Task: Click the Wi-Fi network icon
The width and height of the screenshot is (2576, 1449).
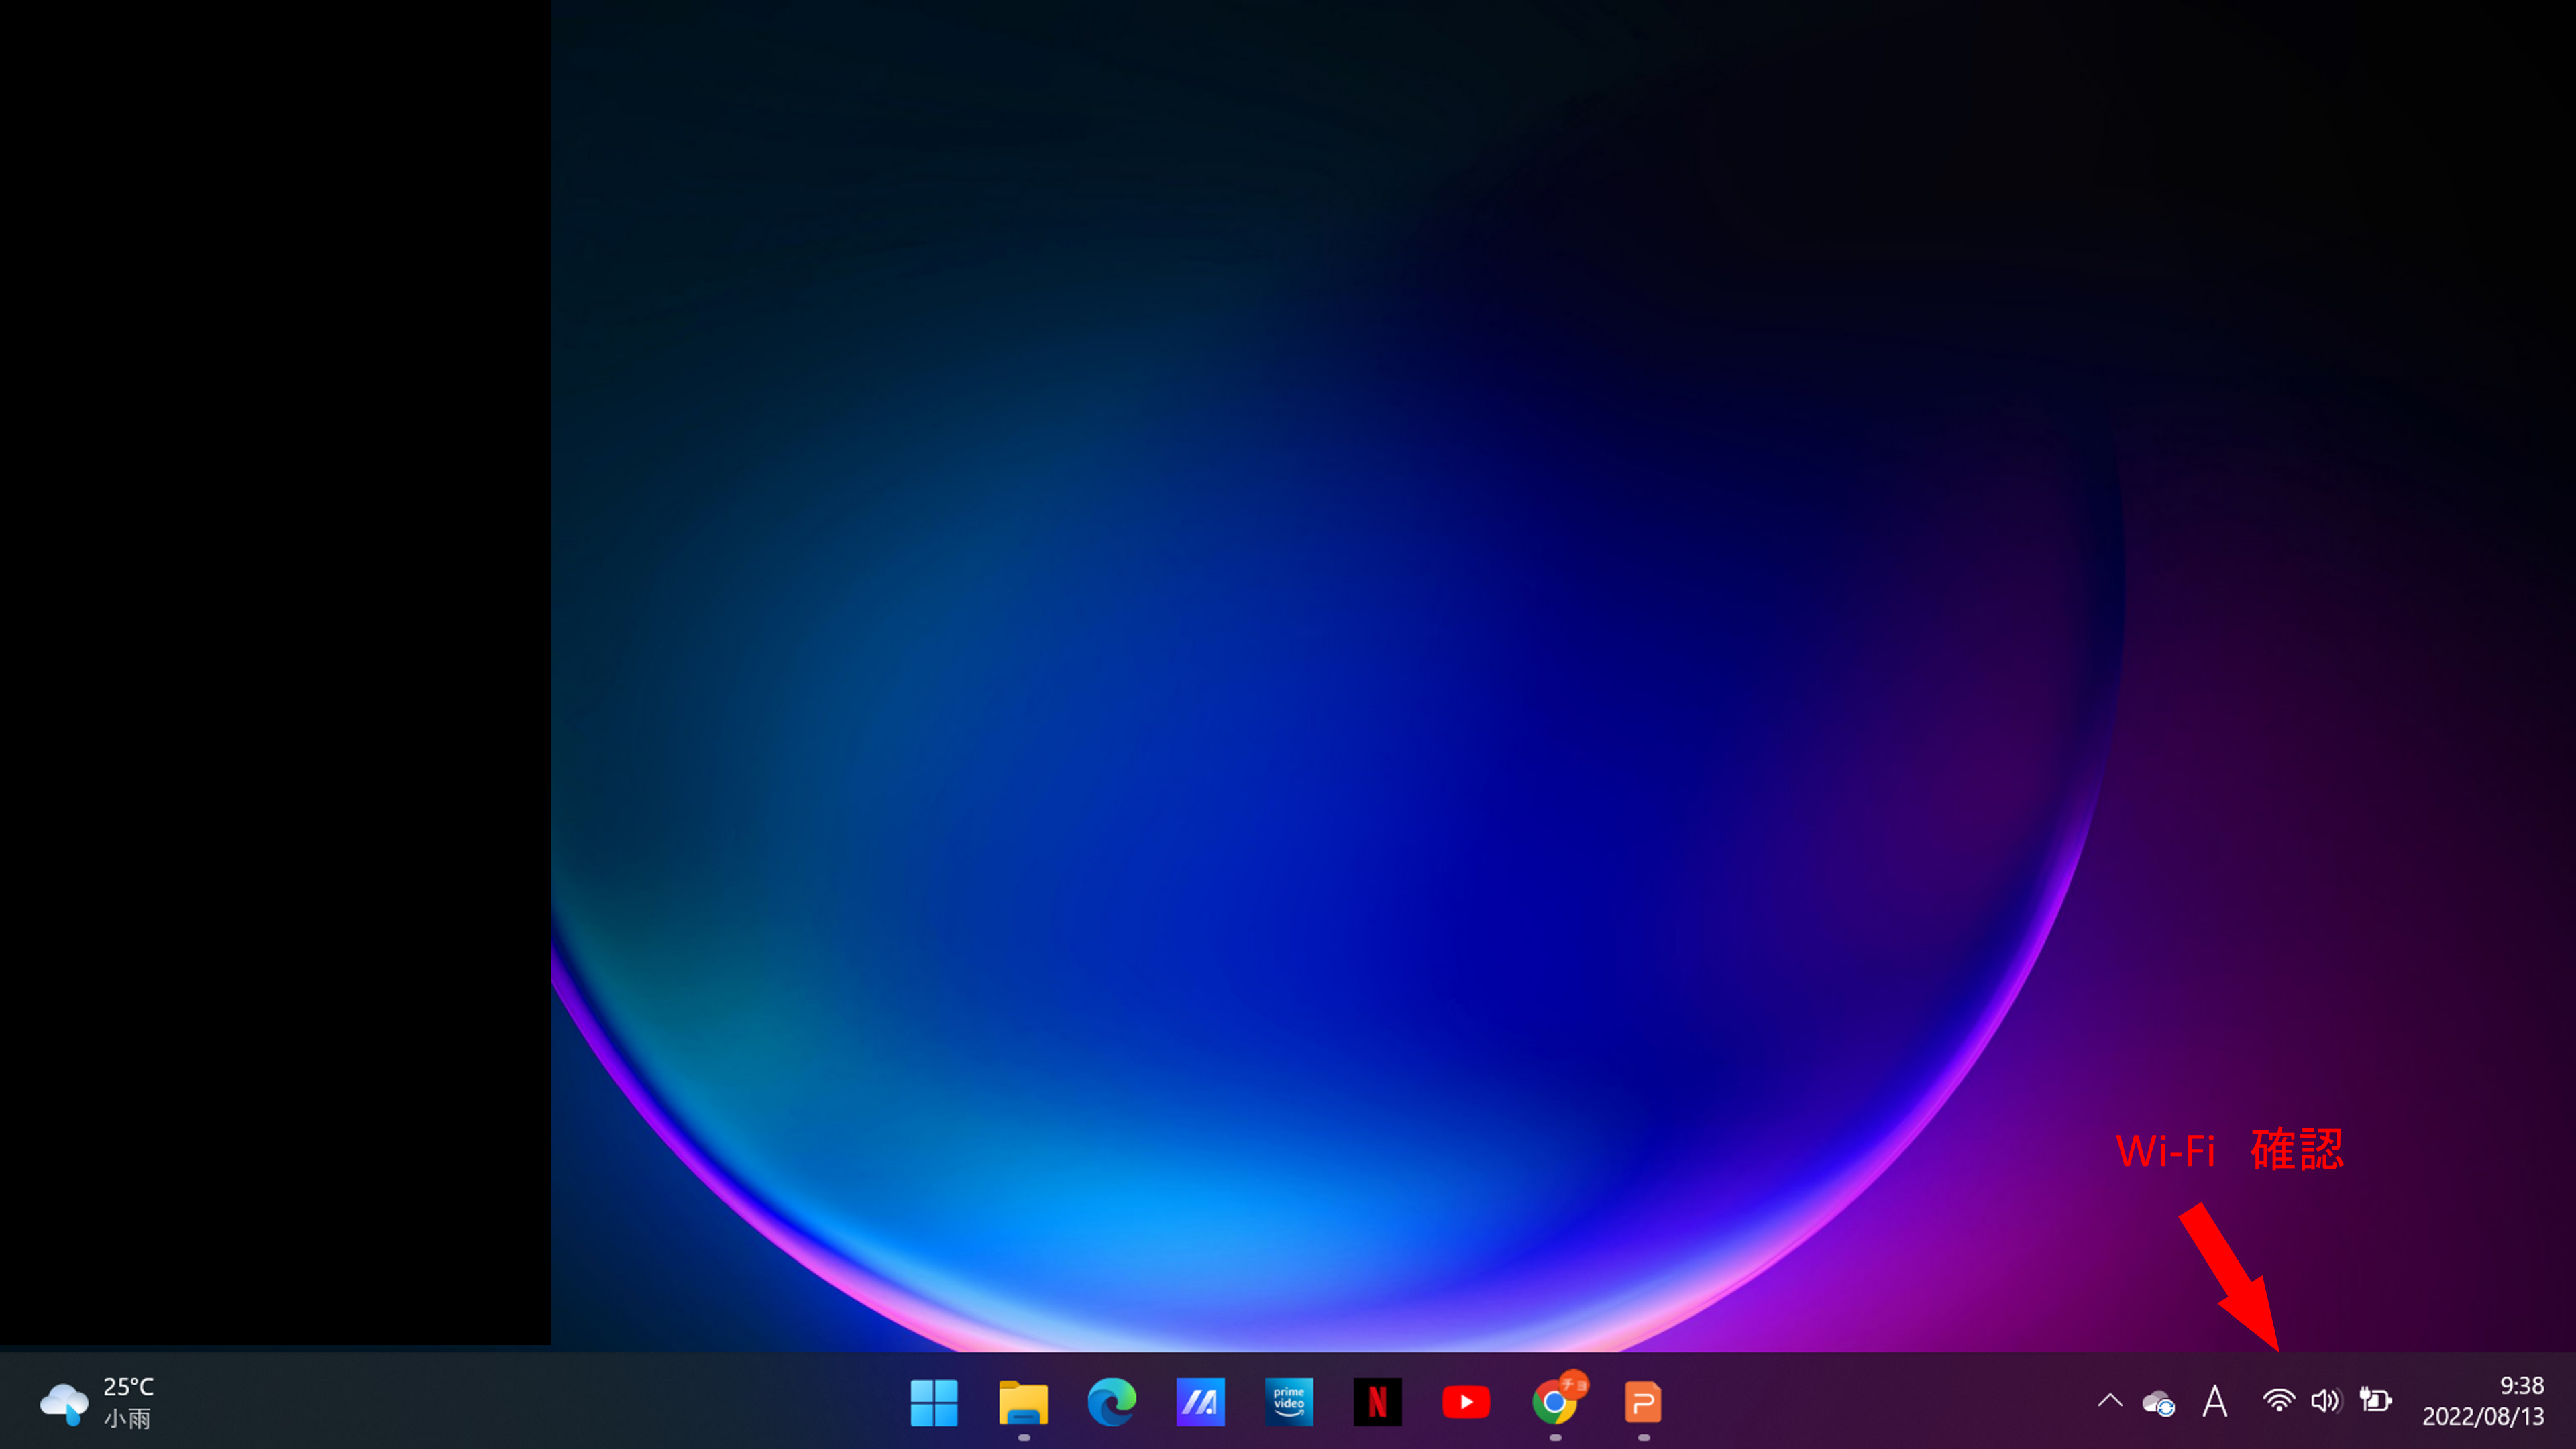Action: (x=2278, y=1401)
